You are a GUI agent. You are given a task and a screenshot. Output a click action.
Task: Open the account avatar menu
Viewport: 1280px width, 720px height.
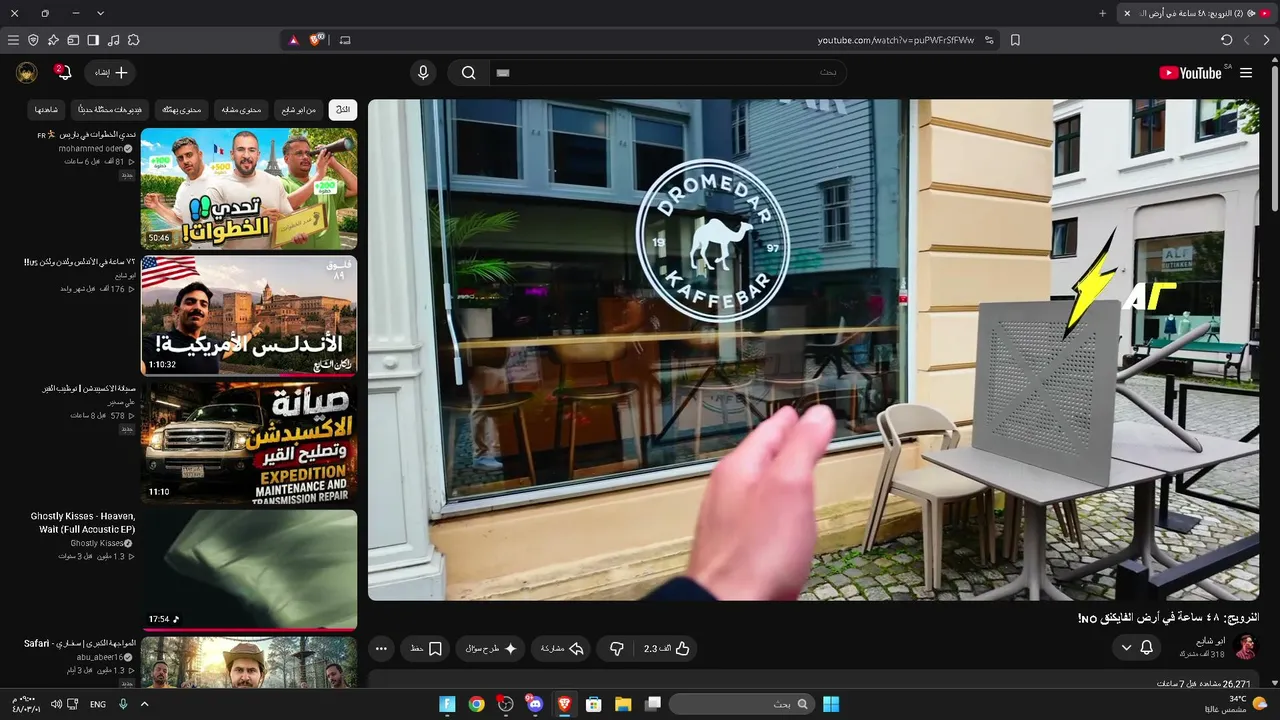pyautogui.click(x=27, y=73)
